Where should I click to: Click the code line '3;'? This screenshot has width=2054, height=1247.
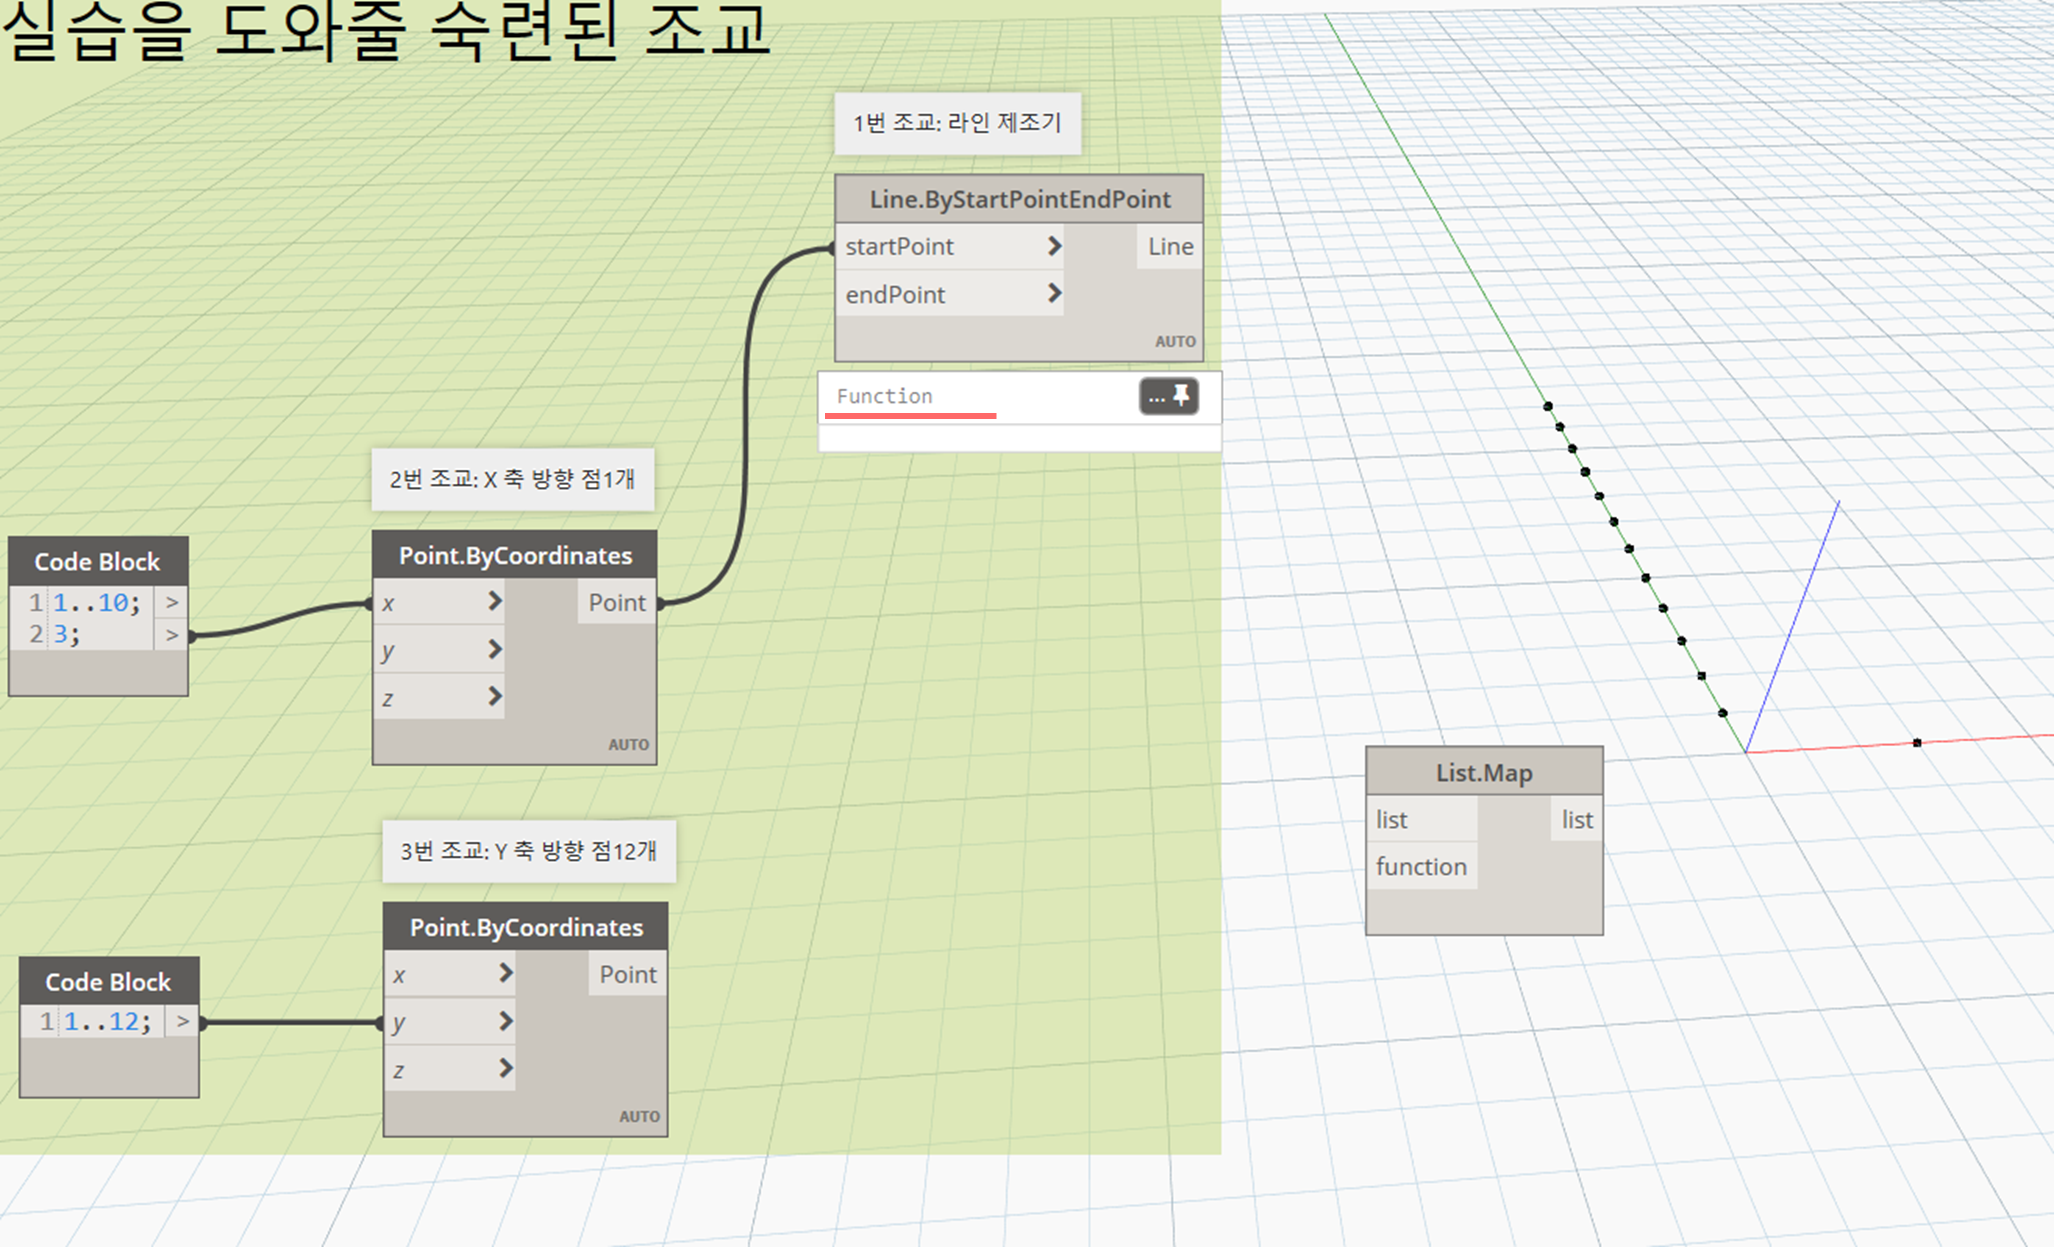(x=66, y=634)
